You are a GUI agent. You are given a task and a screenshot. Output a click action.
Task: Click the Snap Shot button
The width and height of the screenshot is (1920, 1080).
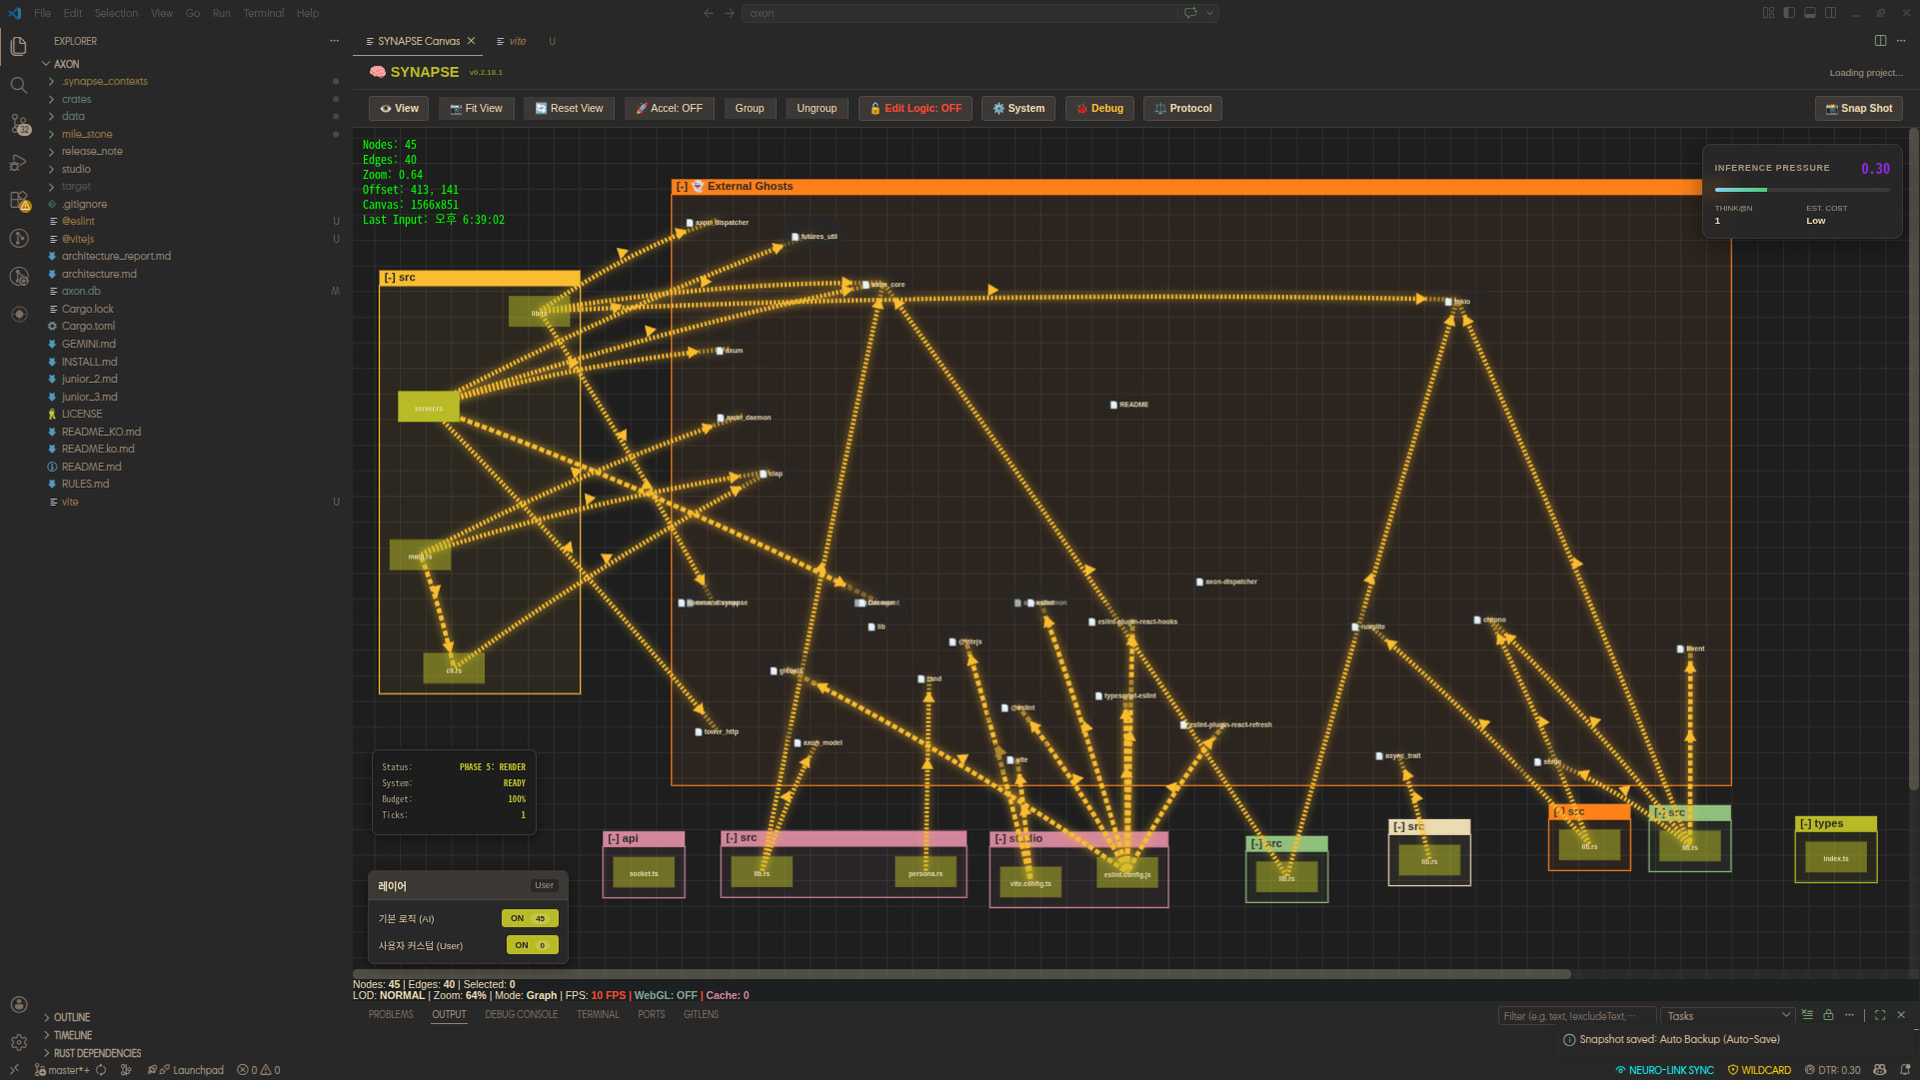pos(1858,108)
